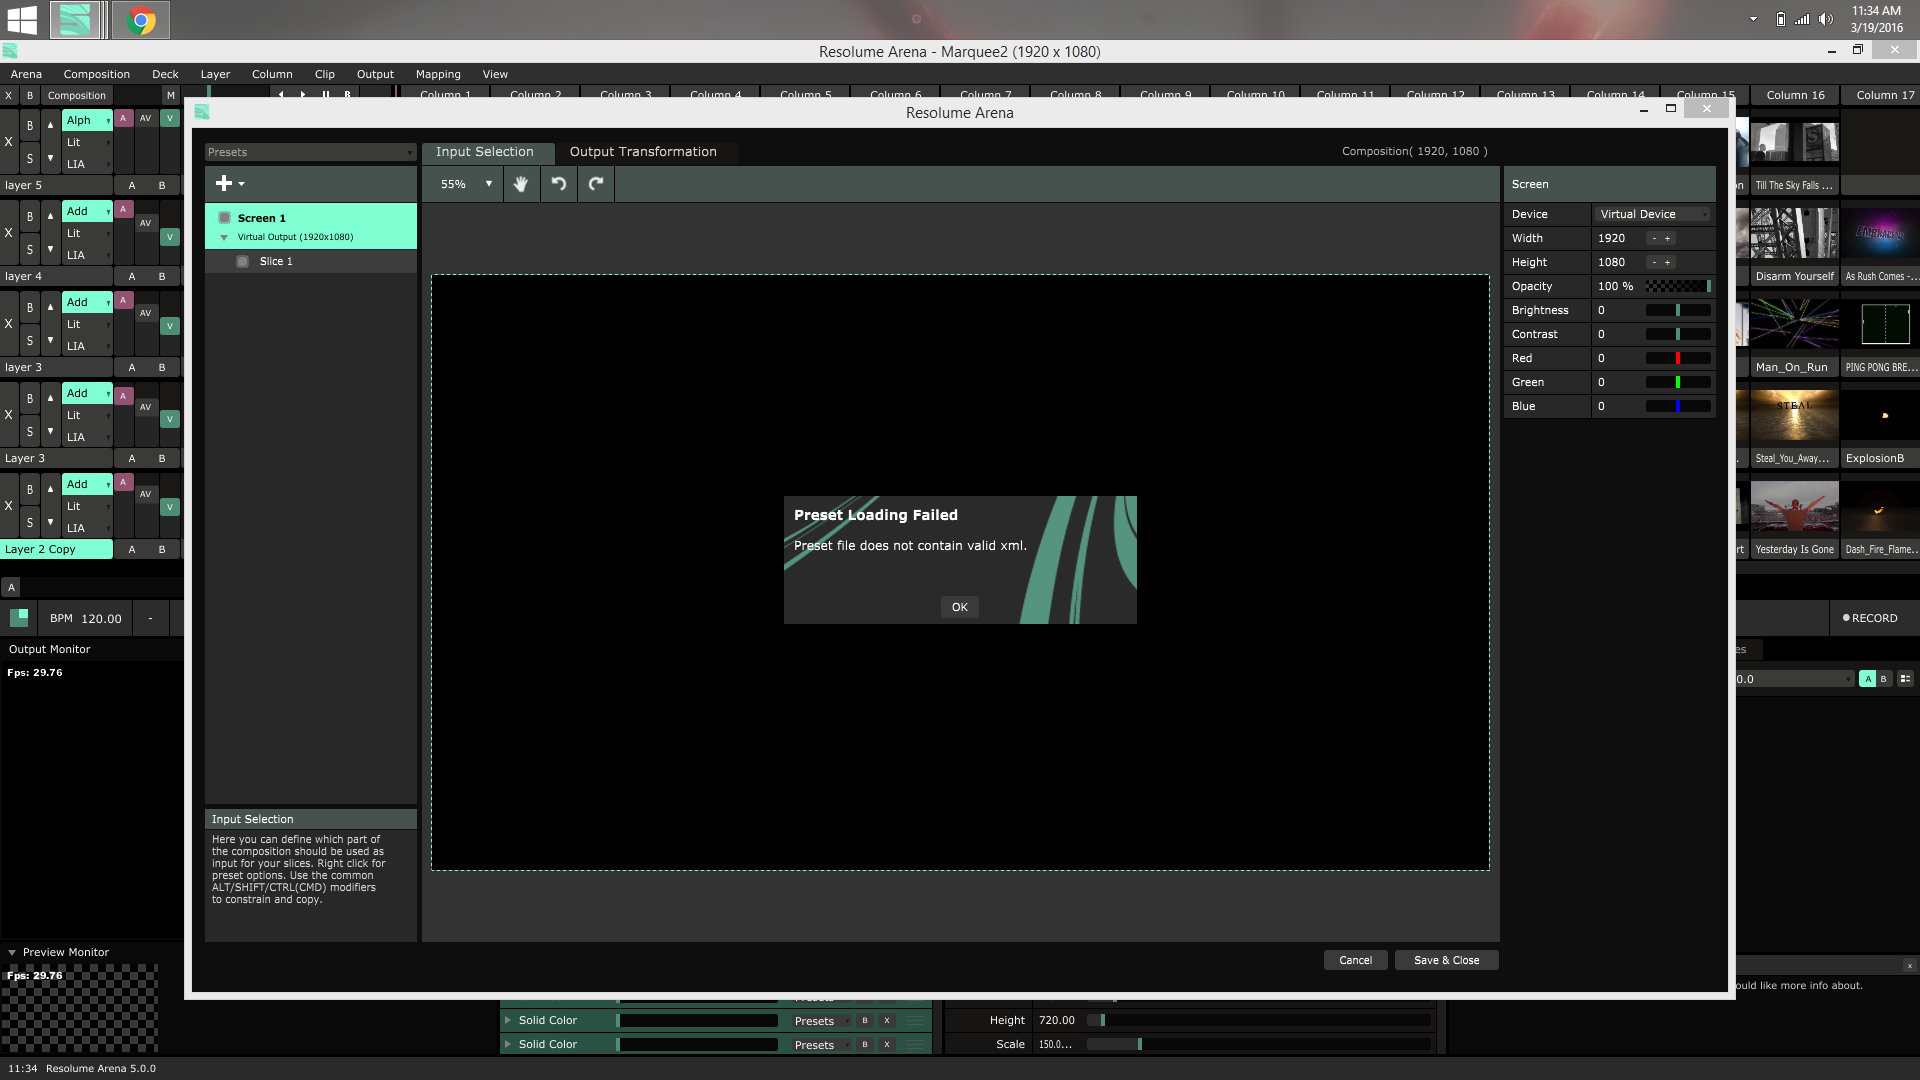Open Chrome from the taskbar
The image size is (1920, 1080).
(x=141, y=20)
